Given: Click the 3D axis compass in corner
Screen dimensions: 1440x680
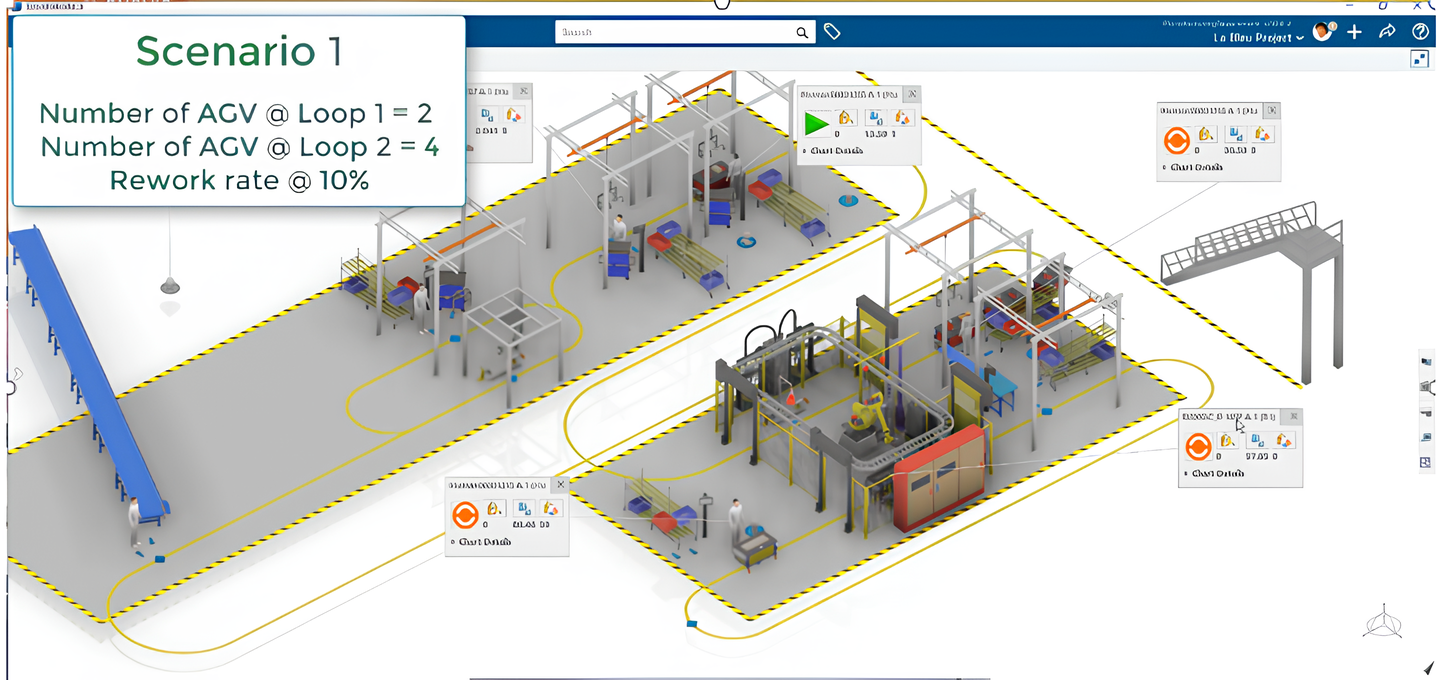Looking at the screenshot, I should (1383, 621).
